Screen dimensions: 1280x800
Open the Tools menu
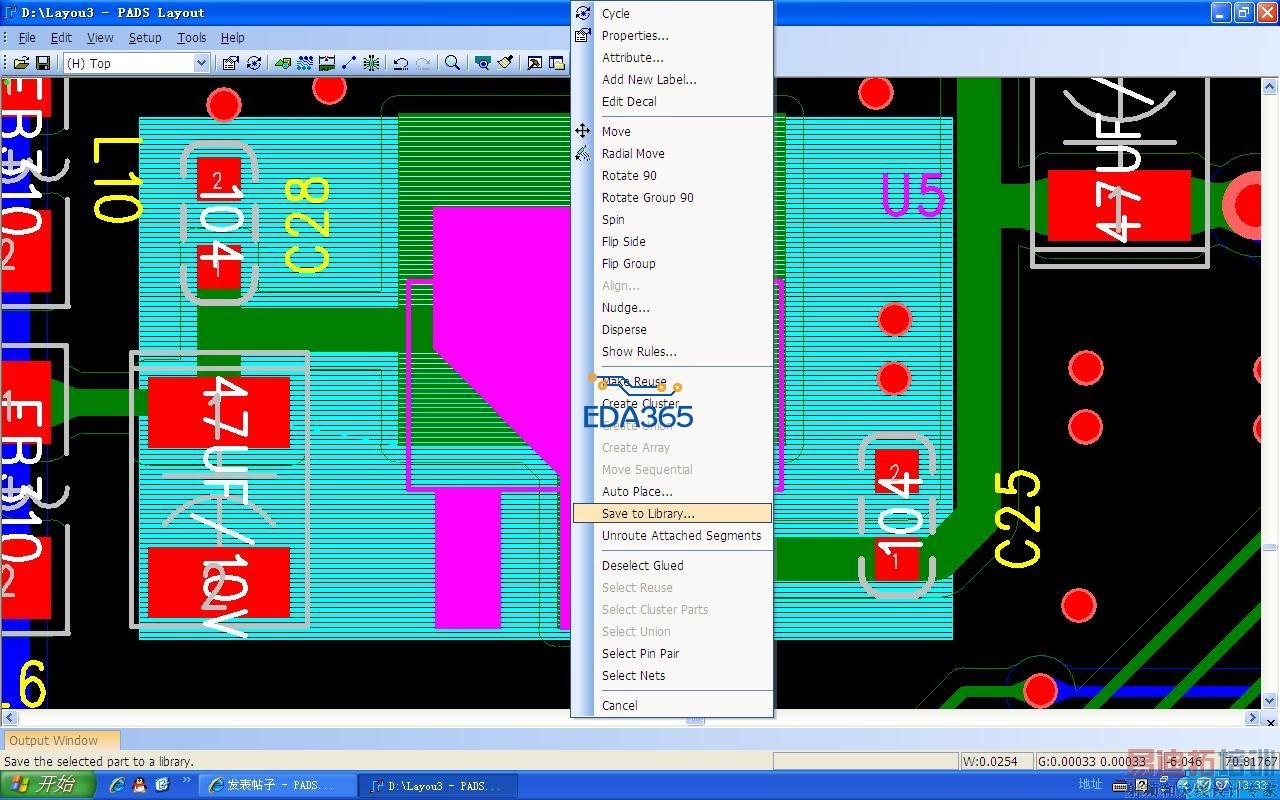192,37
